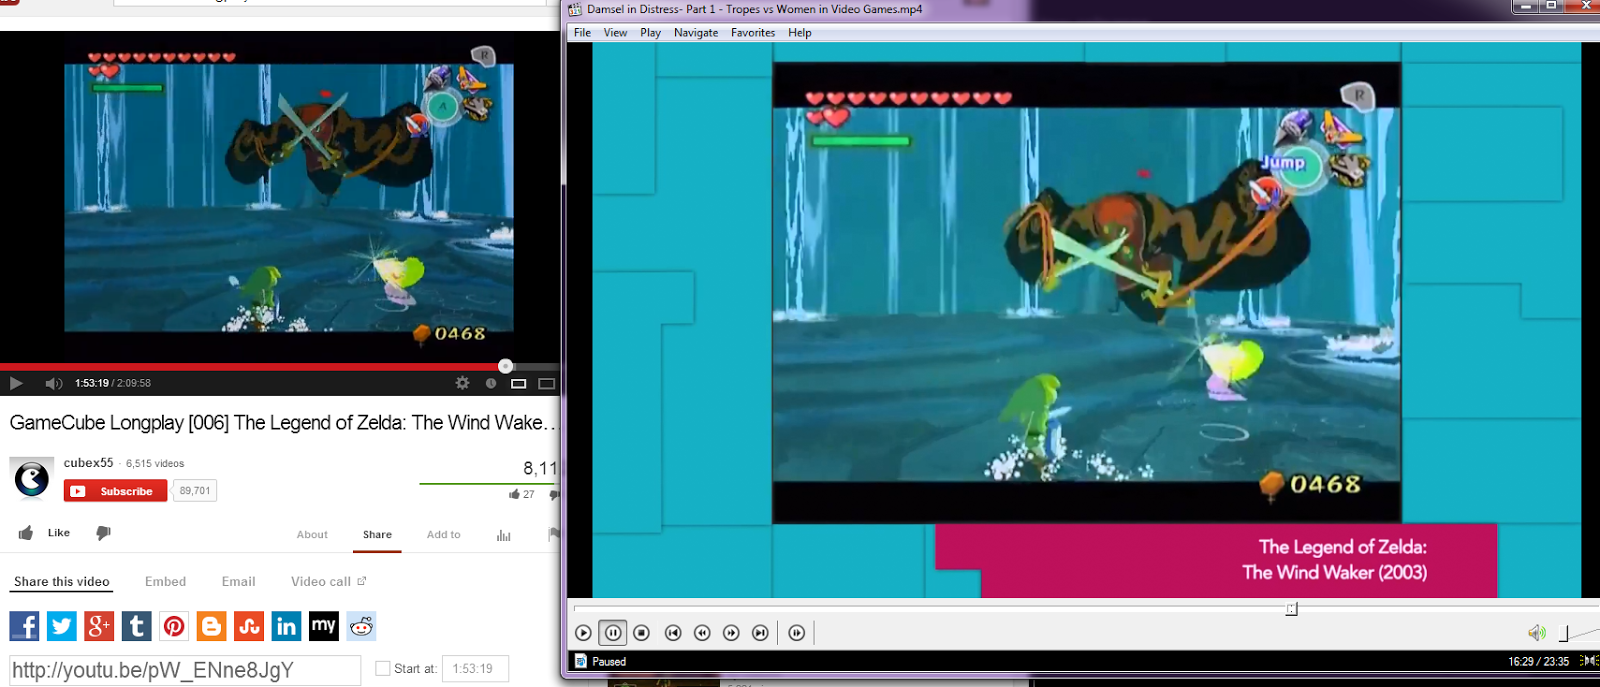Click the cubex55 channel avatar
The image size is (1600, 687).
tap(32, 478)
